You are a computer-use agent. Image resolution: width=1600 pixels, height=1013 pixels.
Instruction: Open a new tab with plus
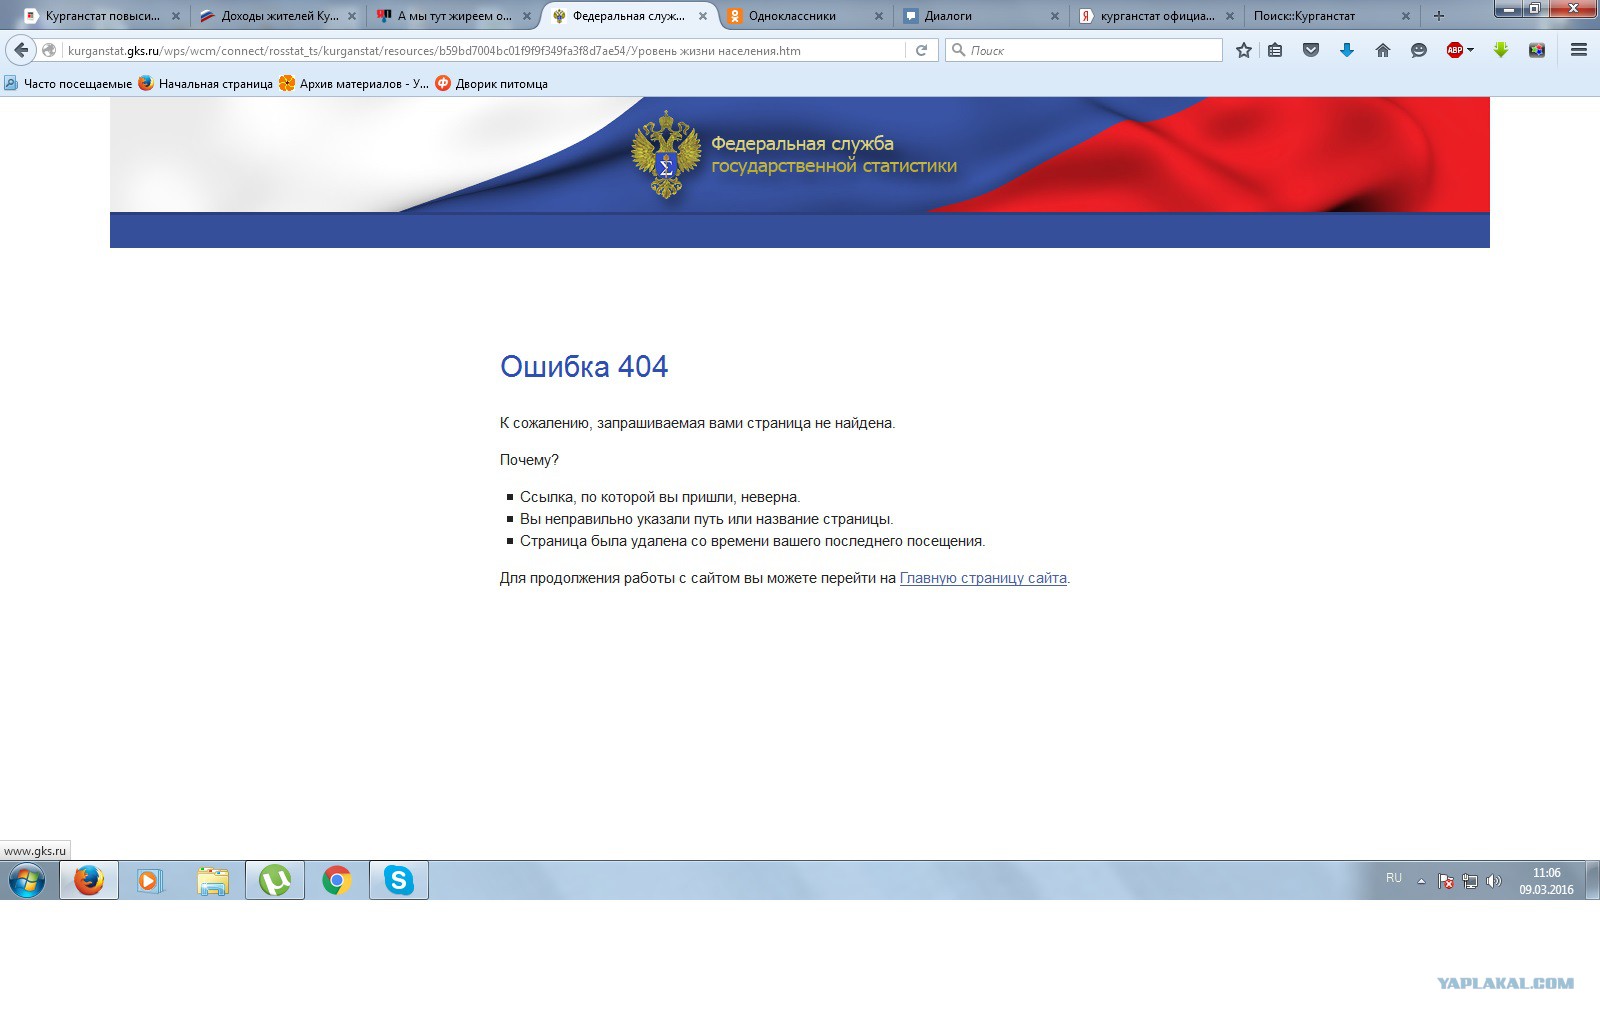[1439, 16]
